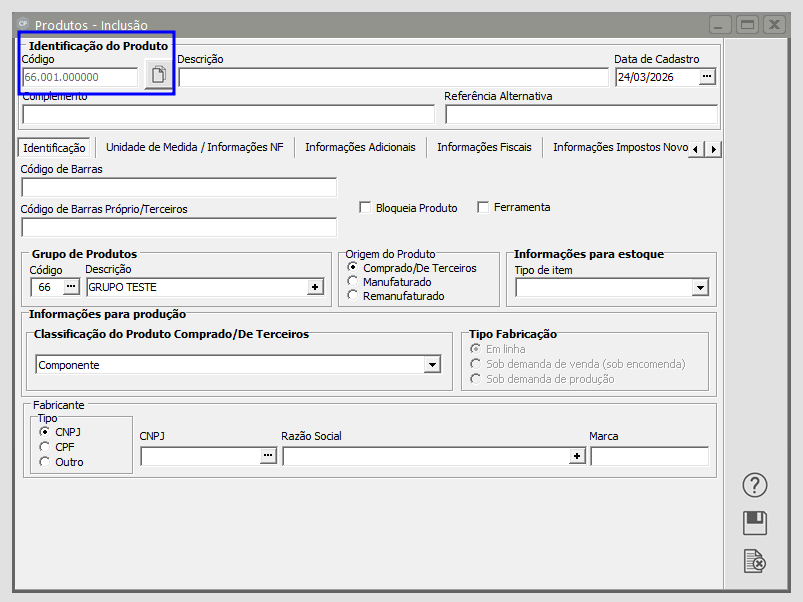
Task: Enable the Bloqueia Produto checkbox
Action: [x=365, y=208]
